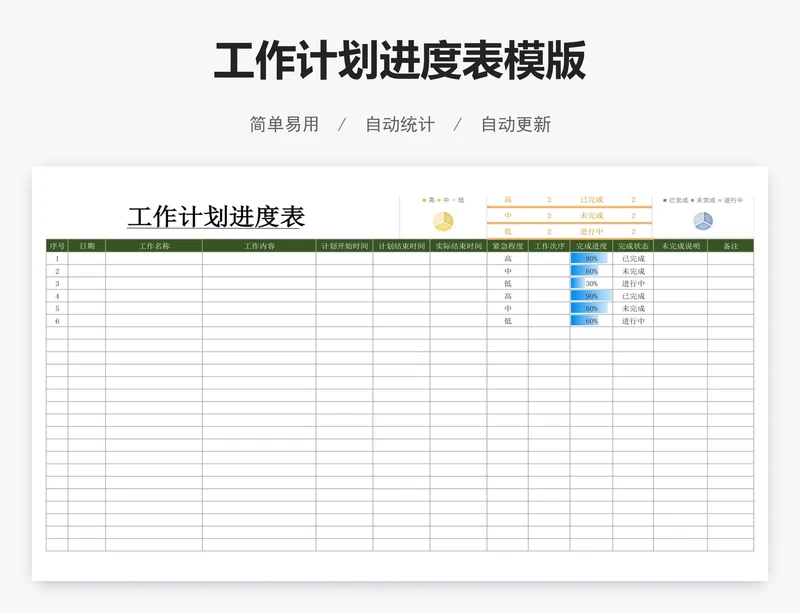Click row 3 status cell 进行中
Screen dimensions: 800x613
coord(633,283)
